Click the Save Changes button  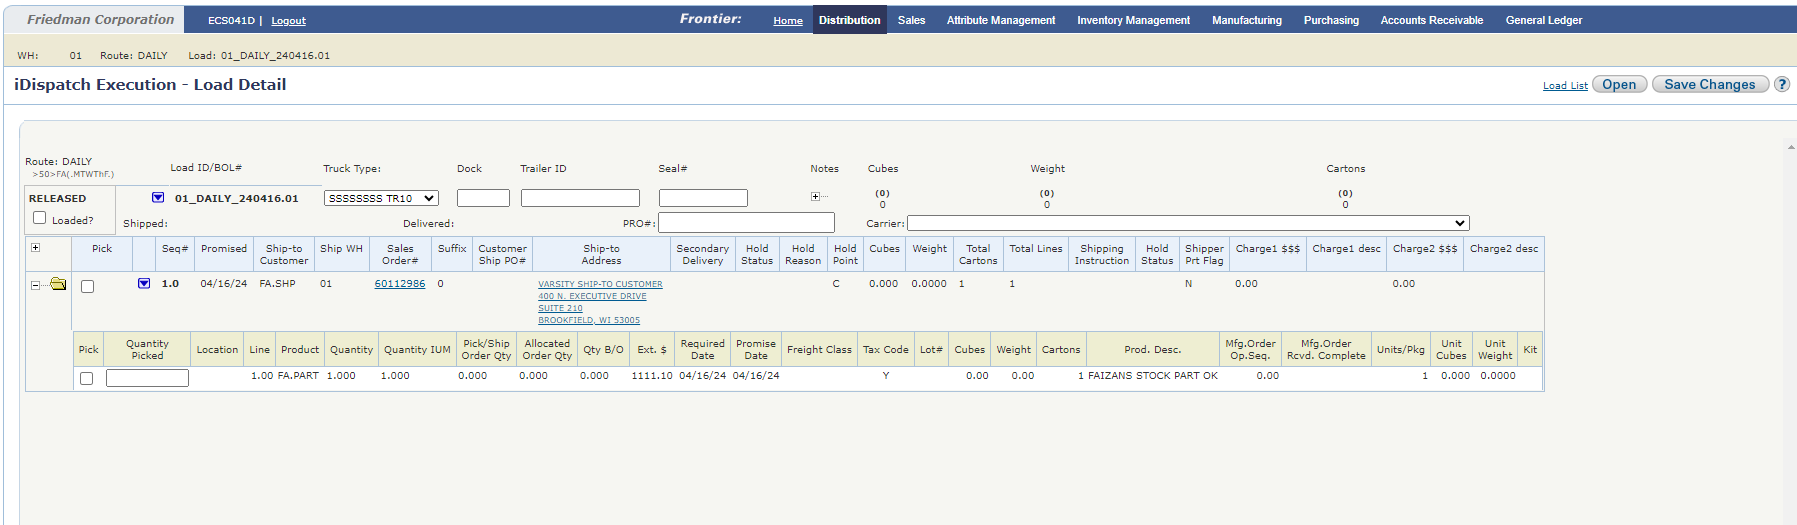tap(1710, 85)
